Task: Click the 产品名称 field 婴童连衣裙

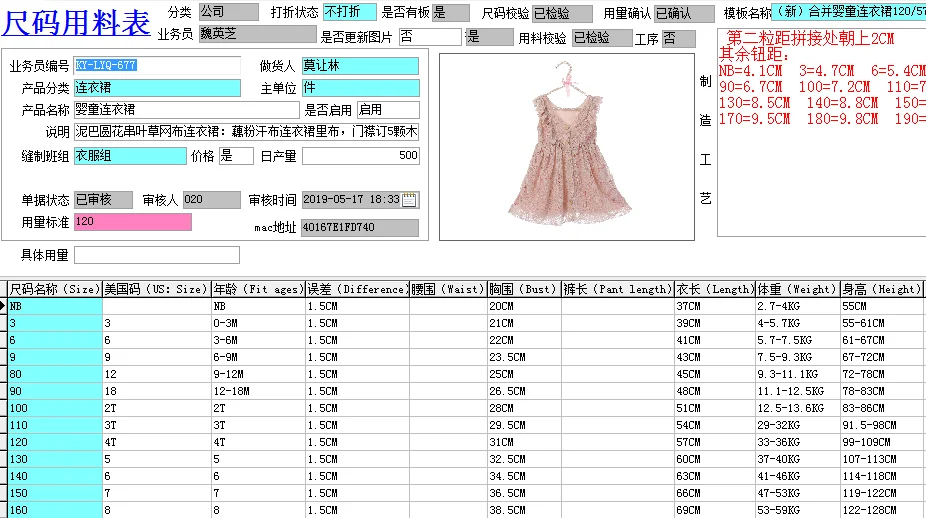Action: (187, 110)
